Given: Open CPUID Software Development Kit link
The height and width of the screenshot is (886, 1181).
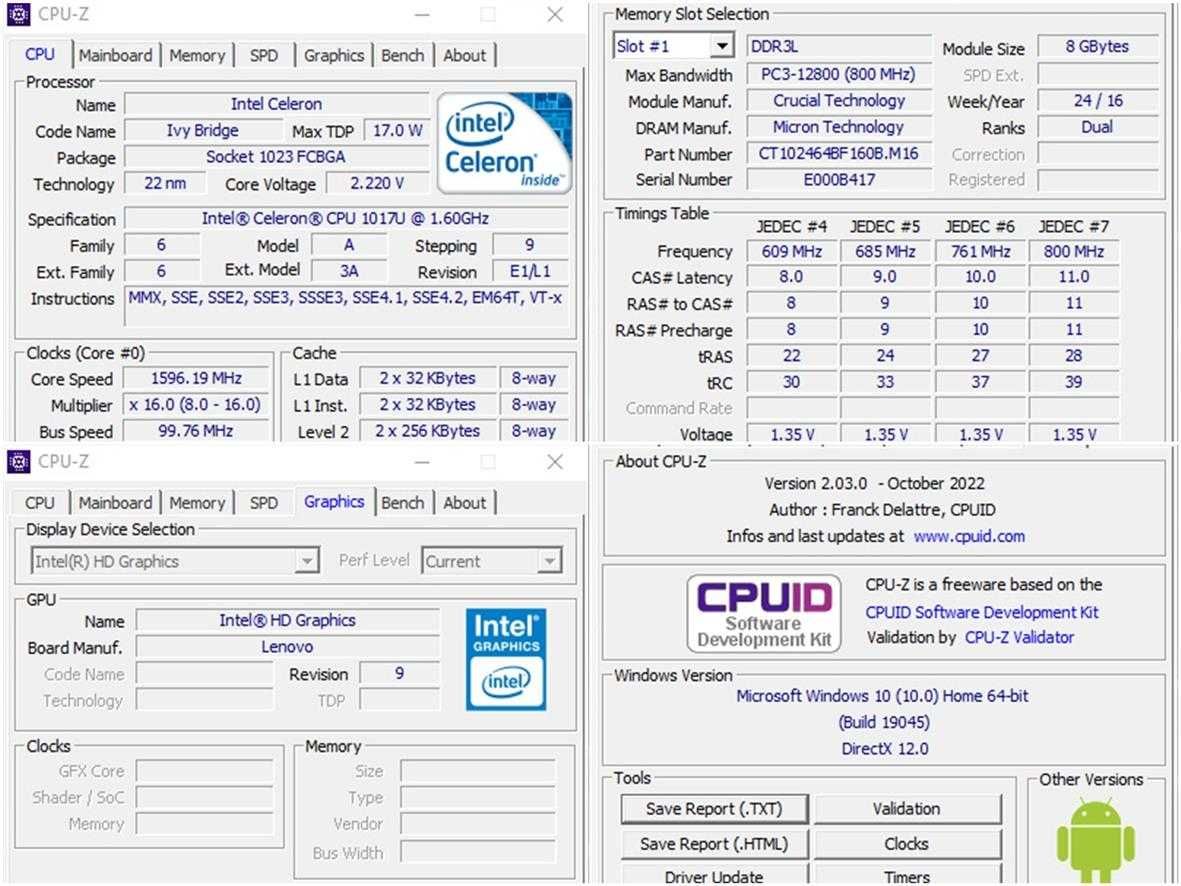Looking at the screenshot, I should [981, 613].
